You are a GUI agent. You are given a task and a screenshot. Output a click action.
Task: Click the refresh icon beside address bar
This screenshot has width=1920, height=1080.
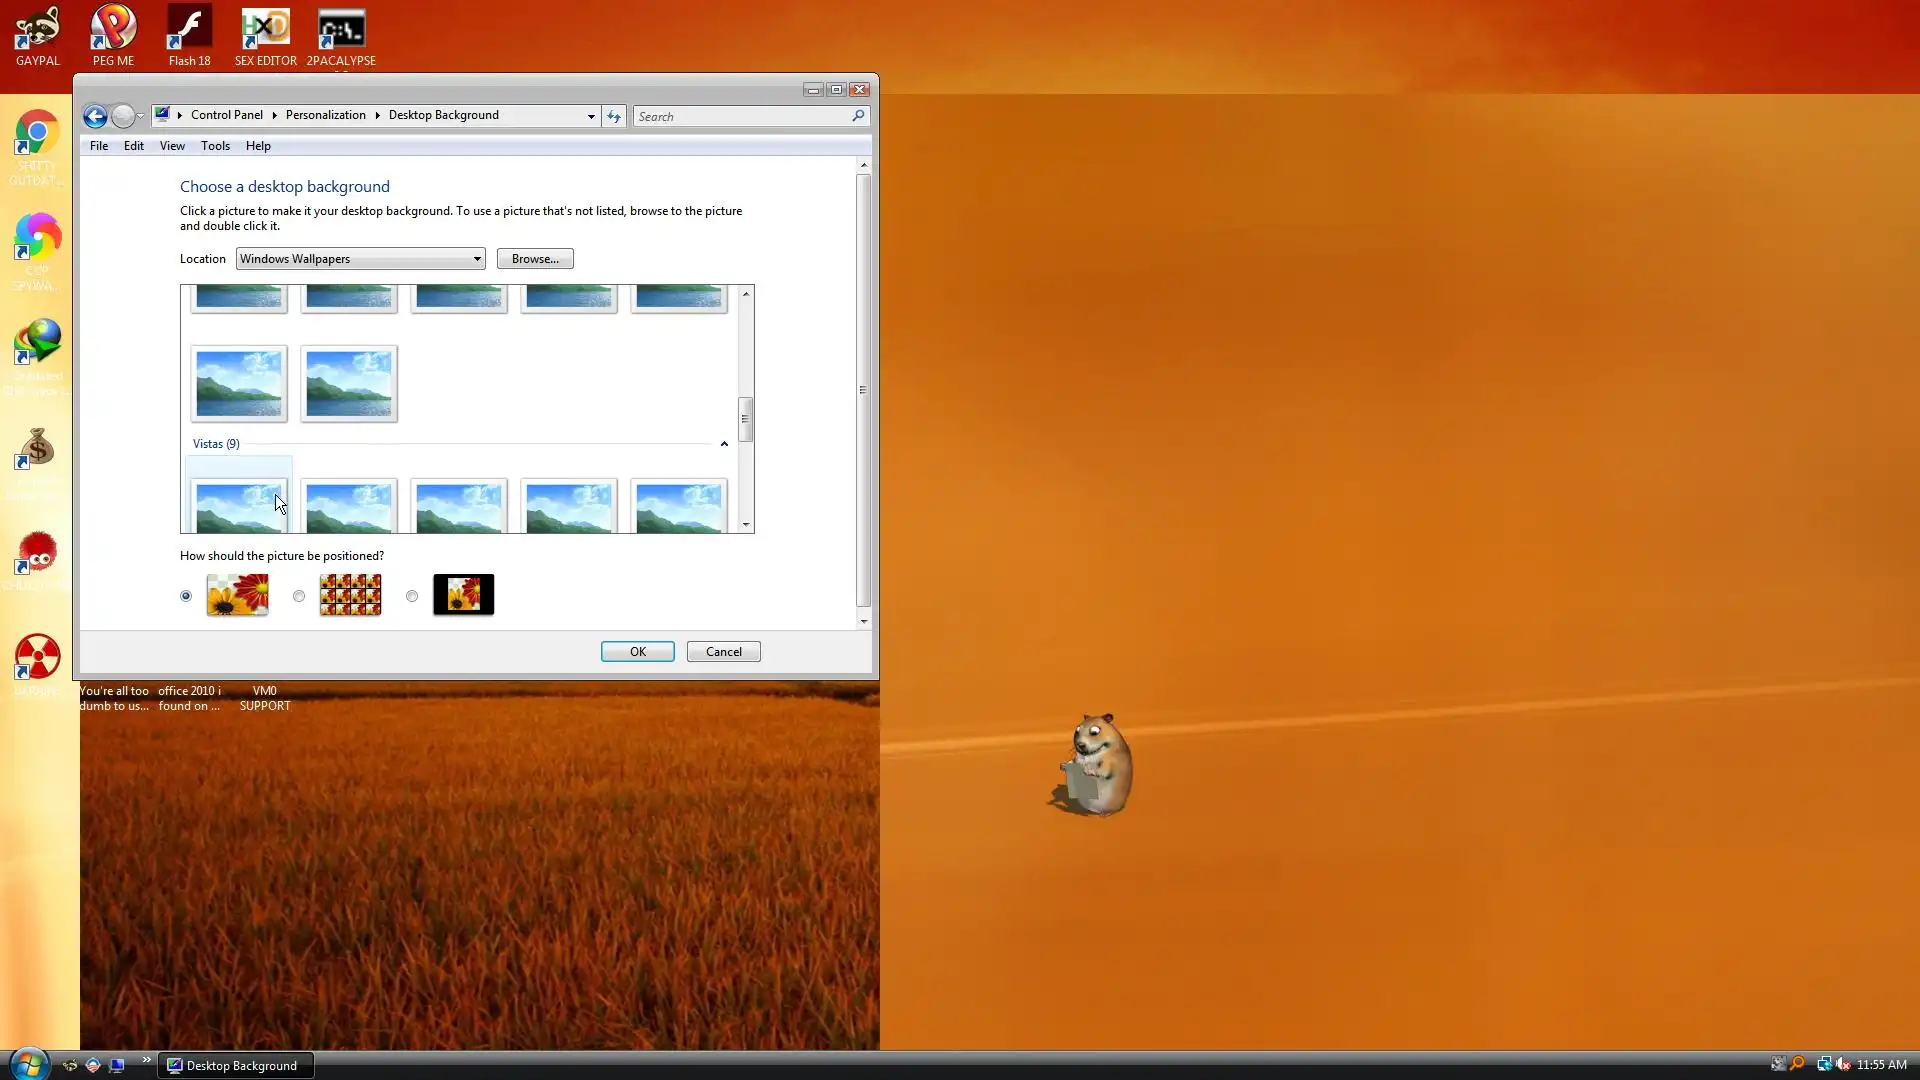coord(614,116)
